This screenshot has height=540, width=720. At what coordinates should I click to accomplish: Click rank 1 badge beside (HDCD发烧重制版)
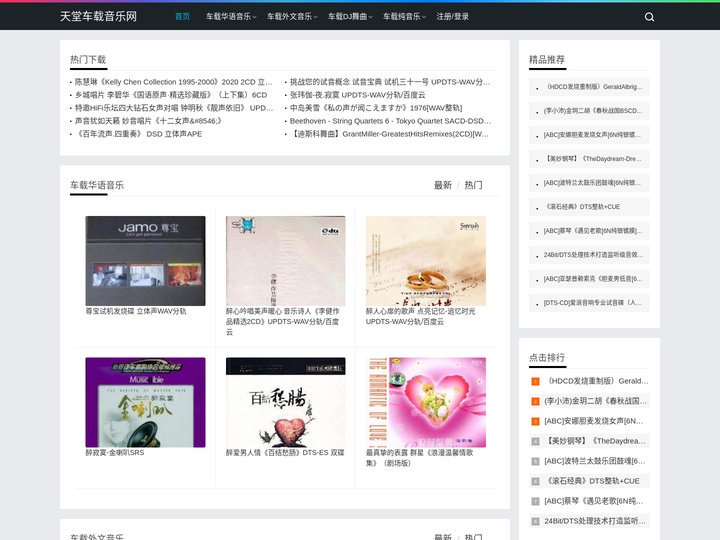535,381
